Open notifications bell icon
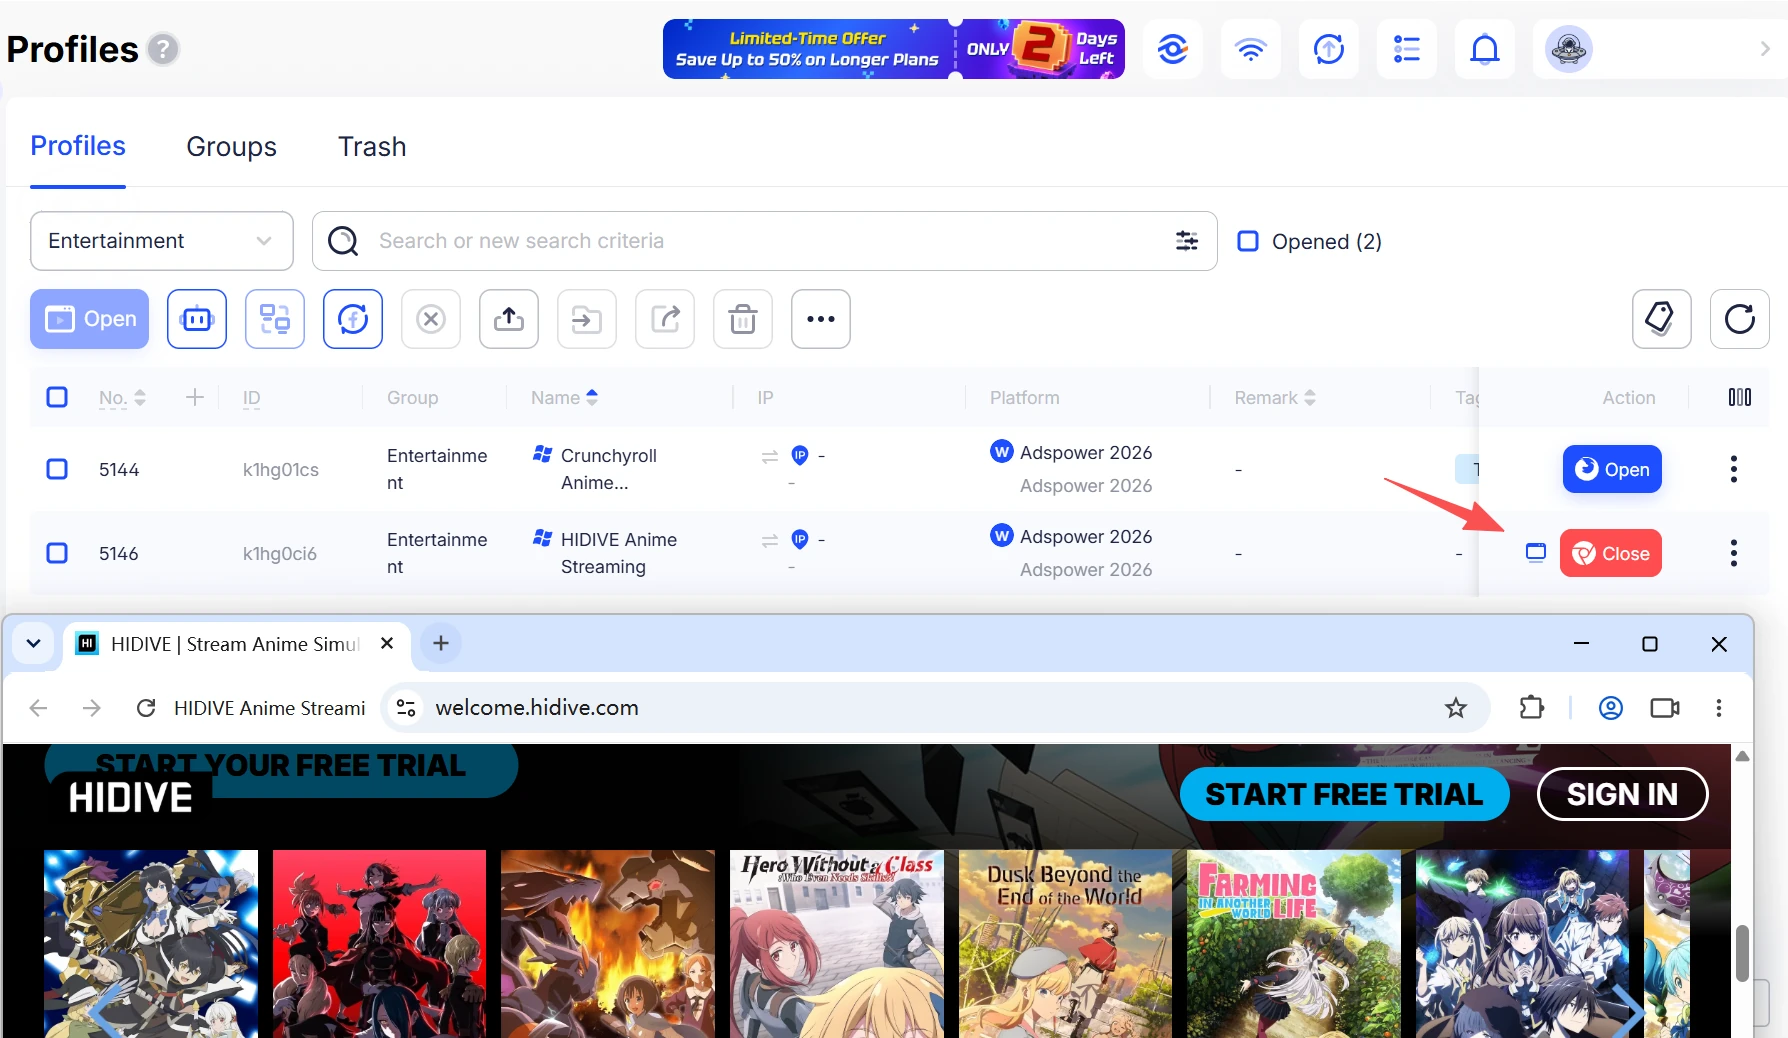 (1484, 49)
